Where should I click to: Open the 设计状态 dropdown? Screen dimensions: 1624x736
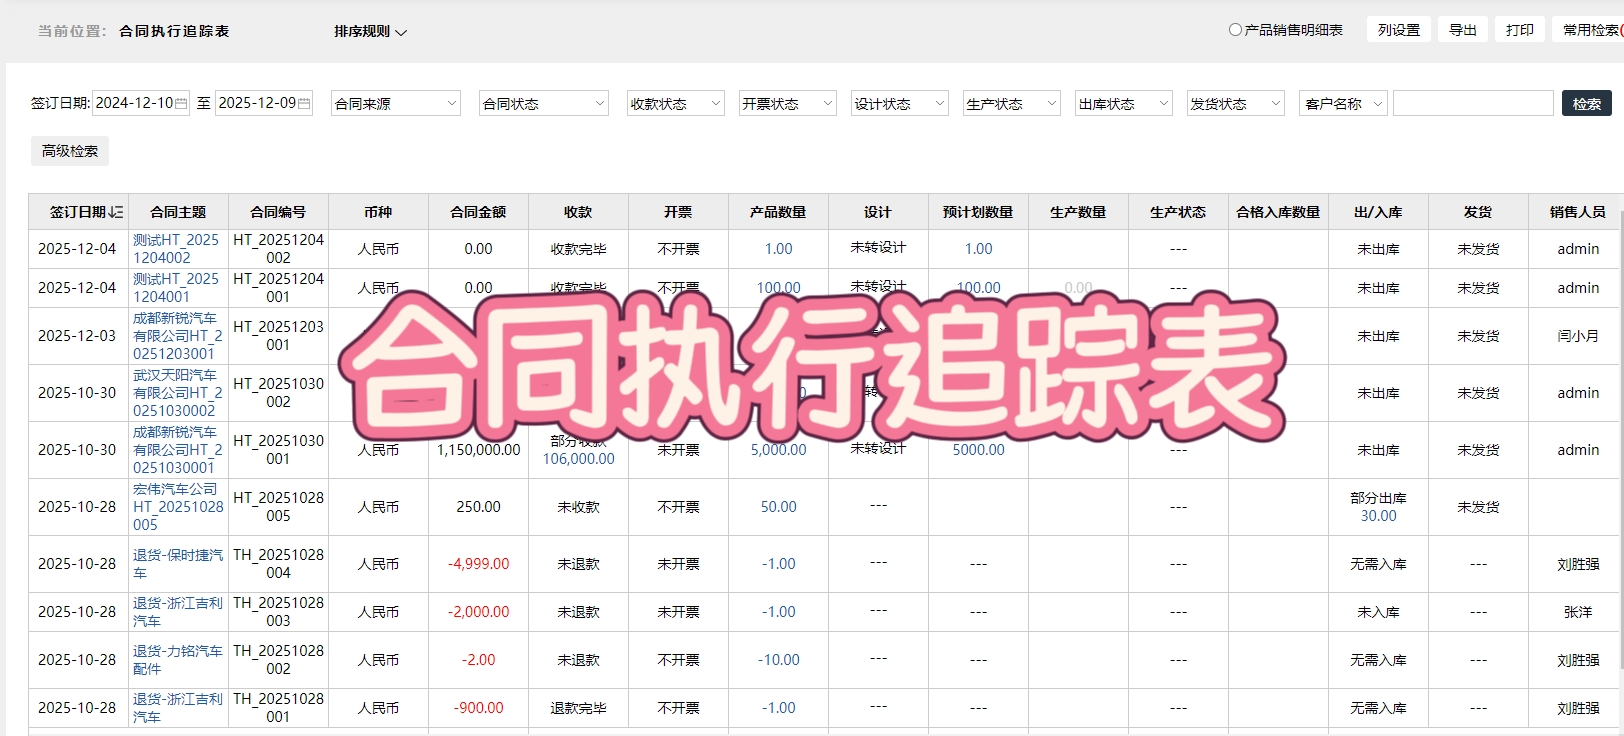tap(899, 103)
